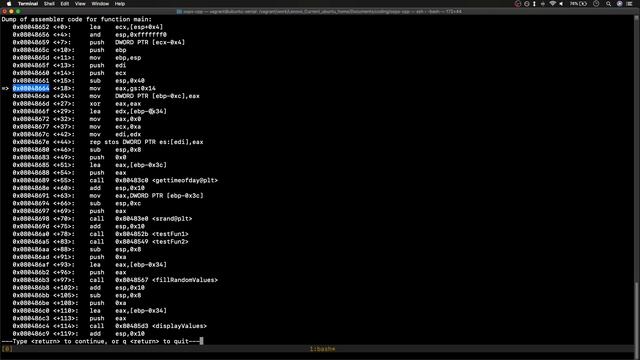Open the View menu
This screenshot has height=360, width=640.
(x=80, y=4)
